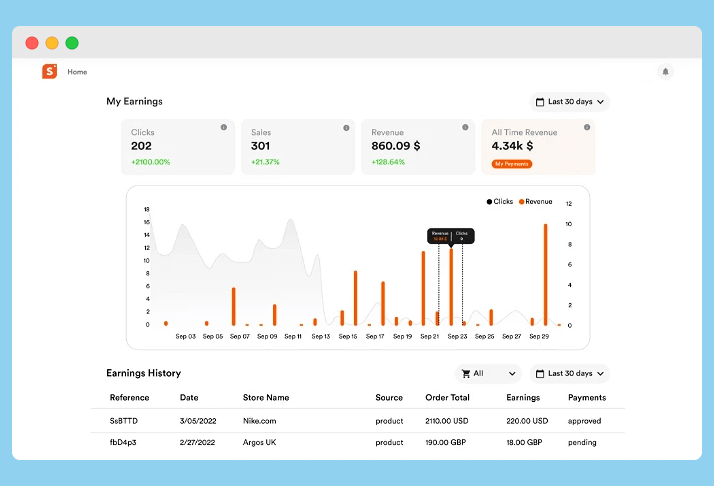The image size is (714, 486).
Task: Click order total 2110.00 USD
Action: tap(447, 421)
